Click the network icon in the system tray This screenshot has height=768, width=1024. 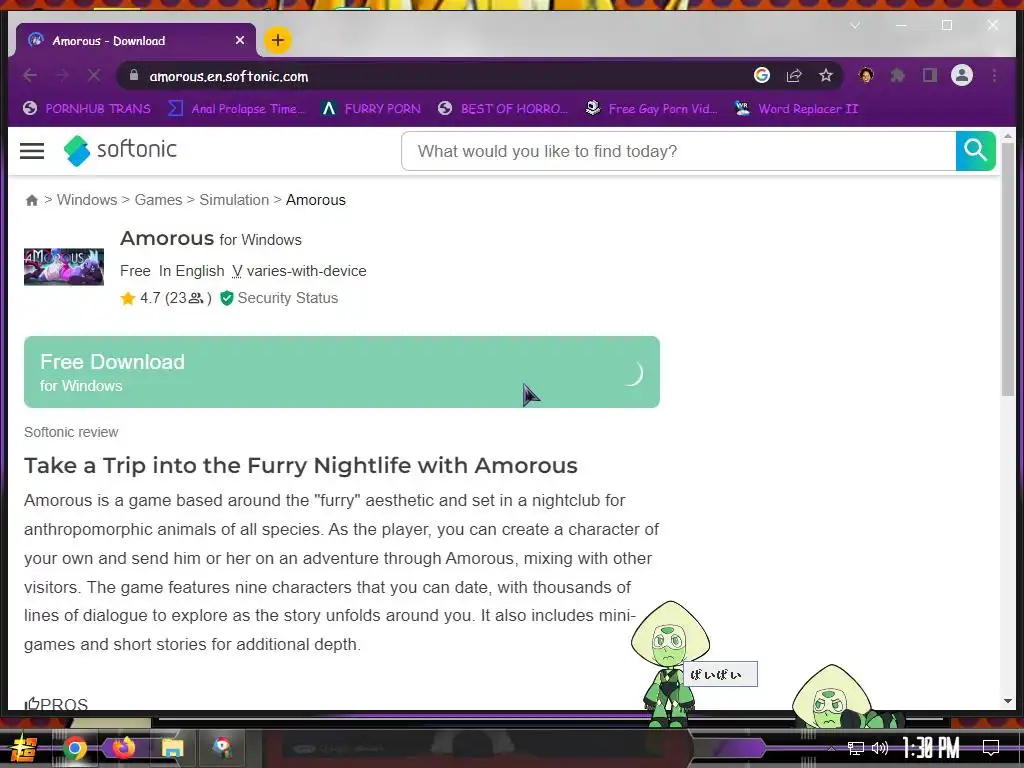[x=855, y=748]
